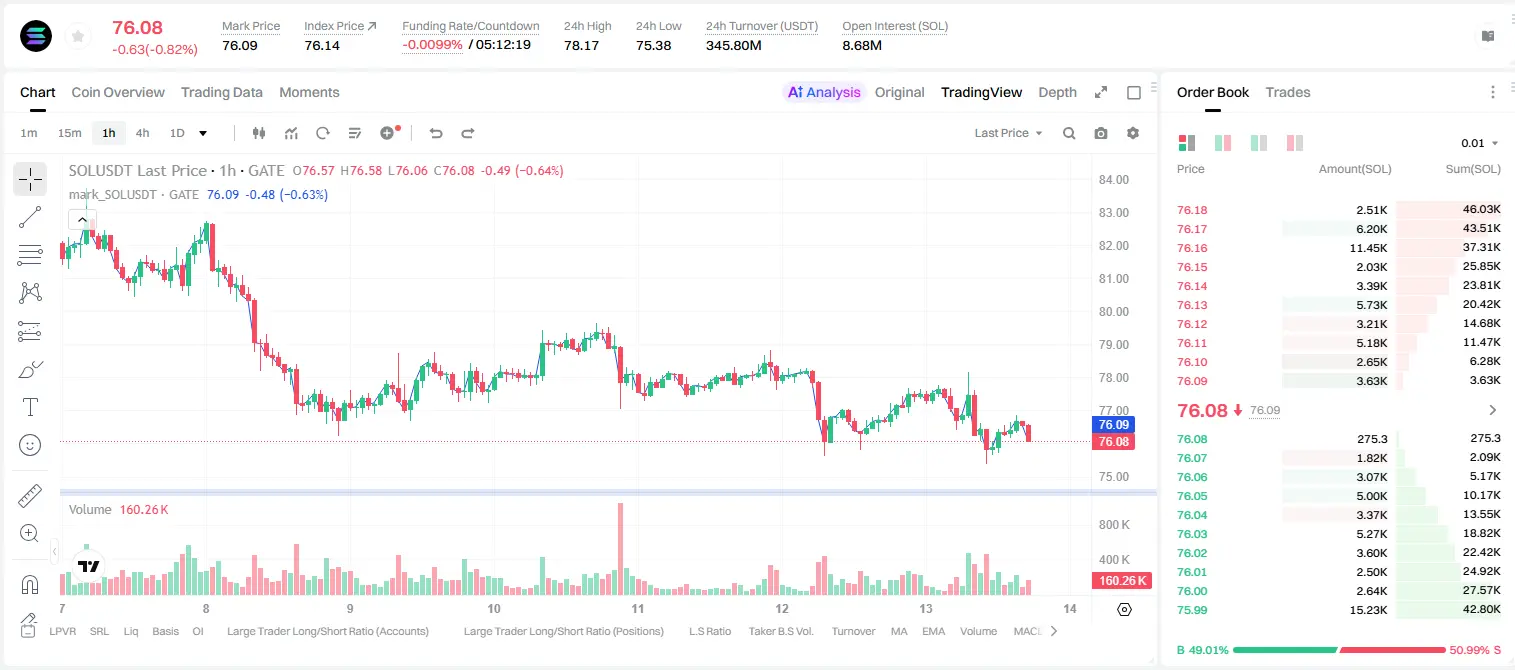
Task: Expand more timeframe intervals arrow
Action: [x=203, y=133]
